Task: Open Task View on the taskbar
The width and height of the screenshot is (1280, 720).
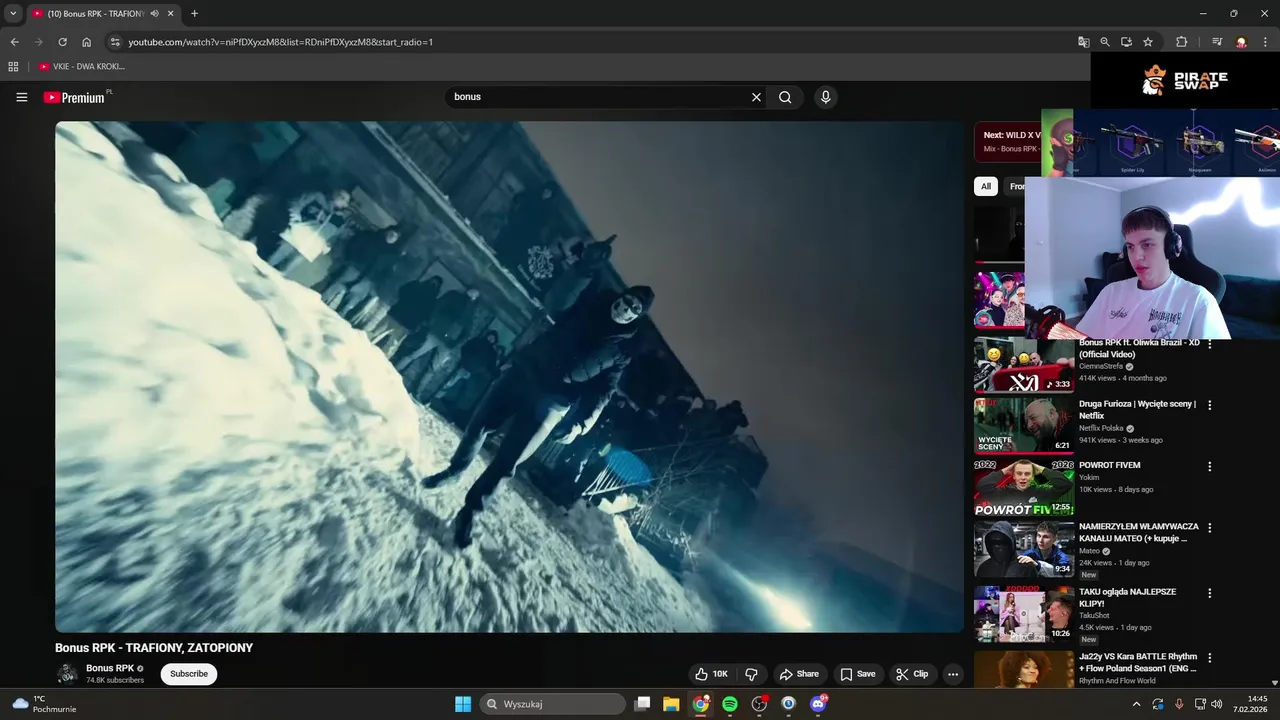Action: [x=643, y=704]
